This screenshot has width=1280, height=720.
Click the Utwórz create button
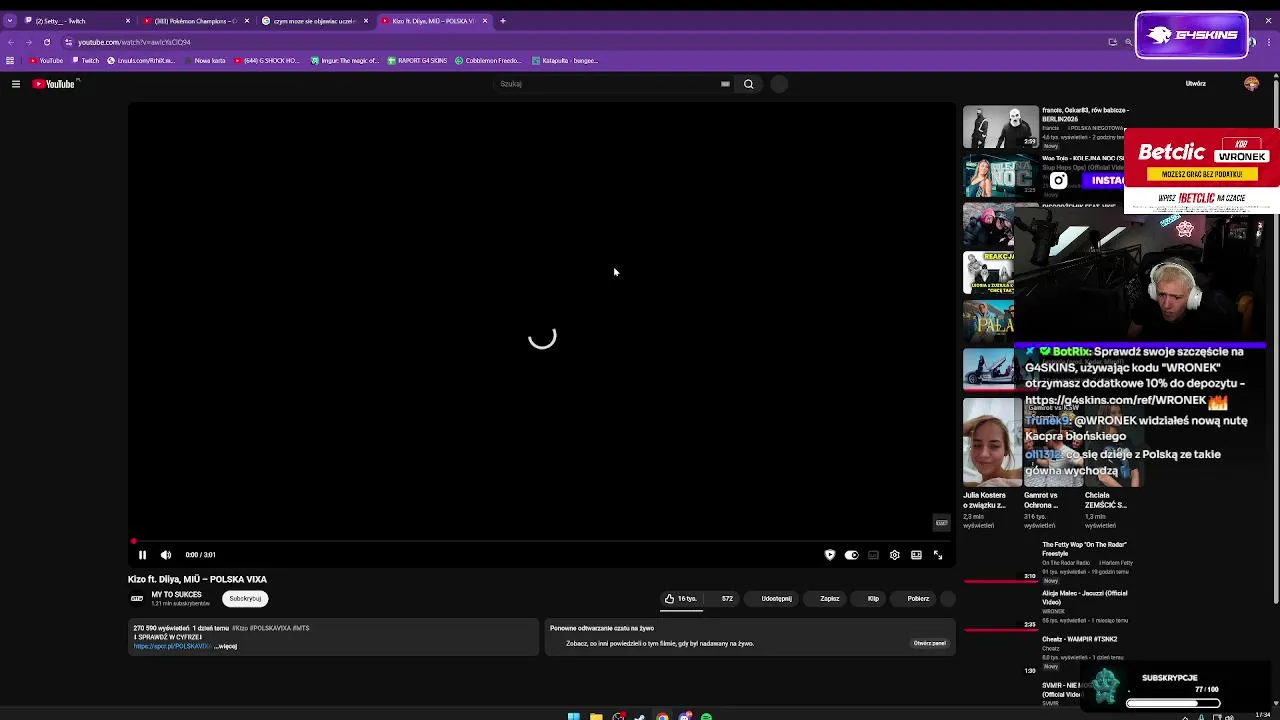[x=1195, y=84]
